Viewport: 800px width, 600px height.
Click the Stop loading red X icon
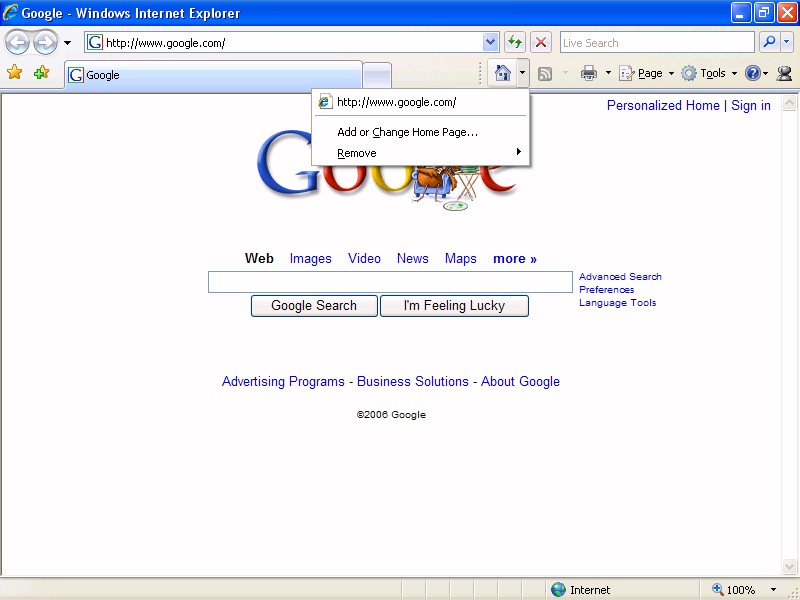click(x=541, y=42)
